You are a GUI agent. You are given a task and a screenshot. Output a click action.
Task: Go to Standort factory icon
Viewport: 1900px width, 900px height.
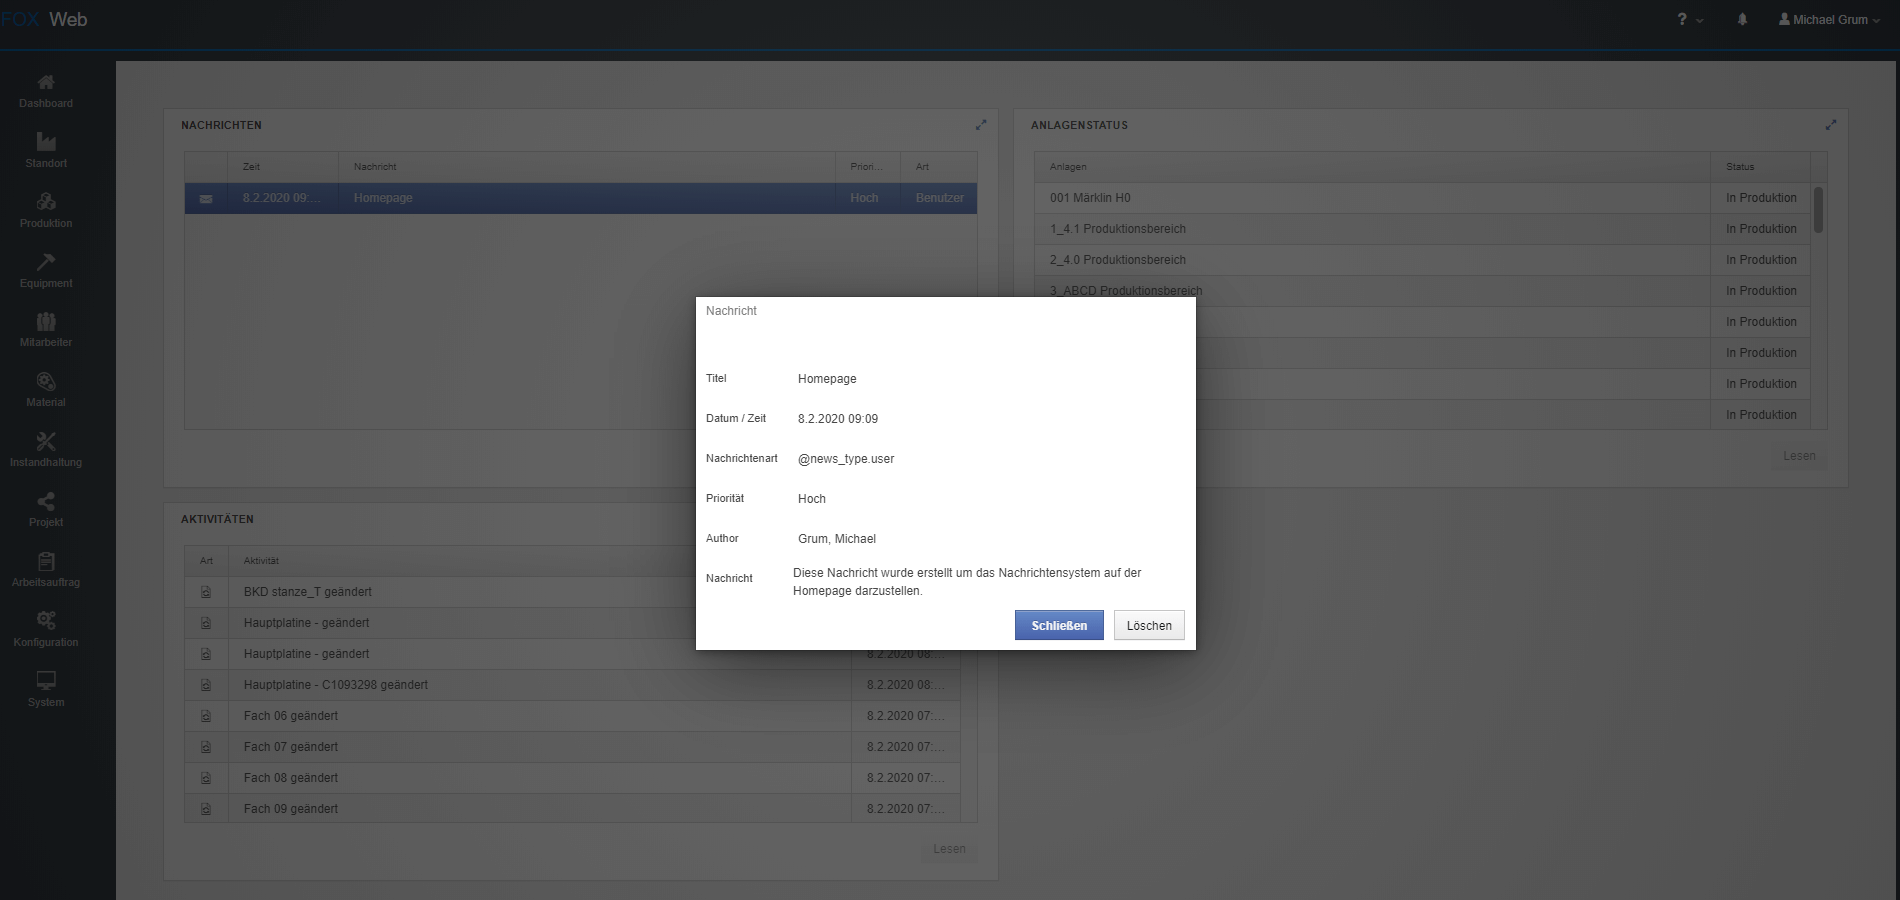[x=46, y=143]
